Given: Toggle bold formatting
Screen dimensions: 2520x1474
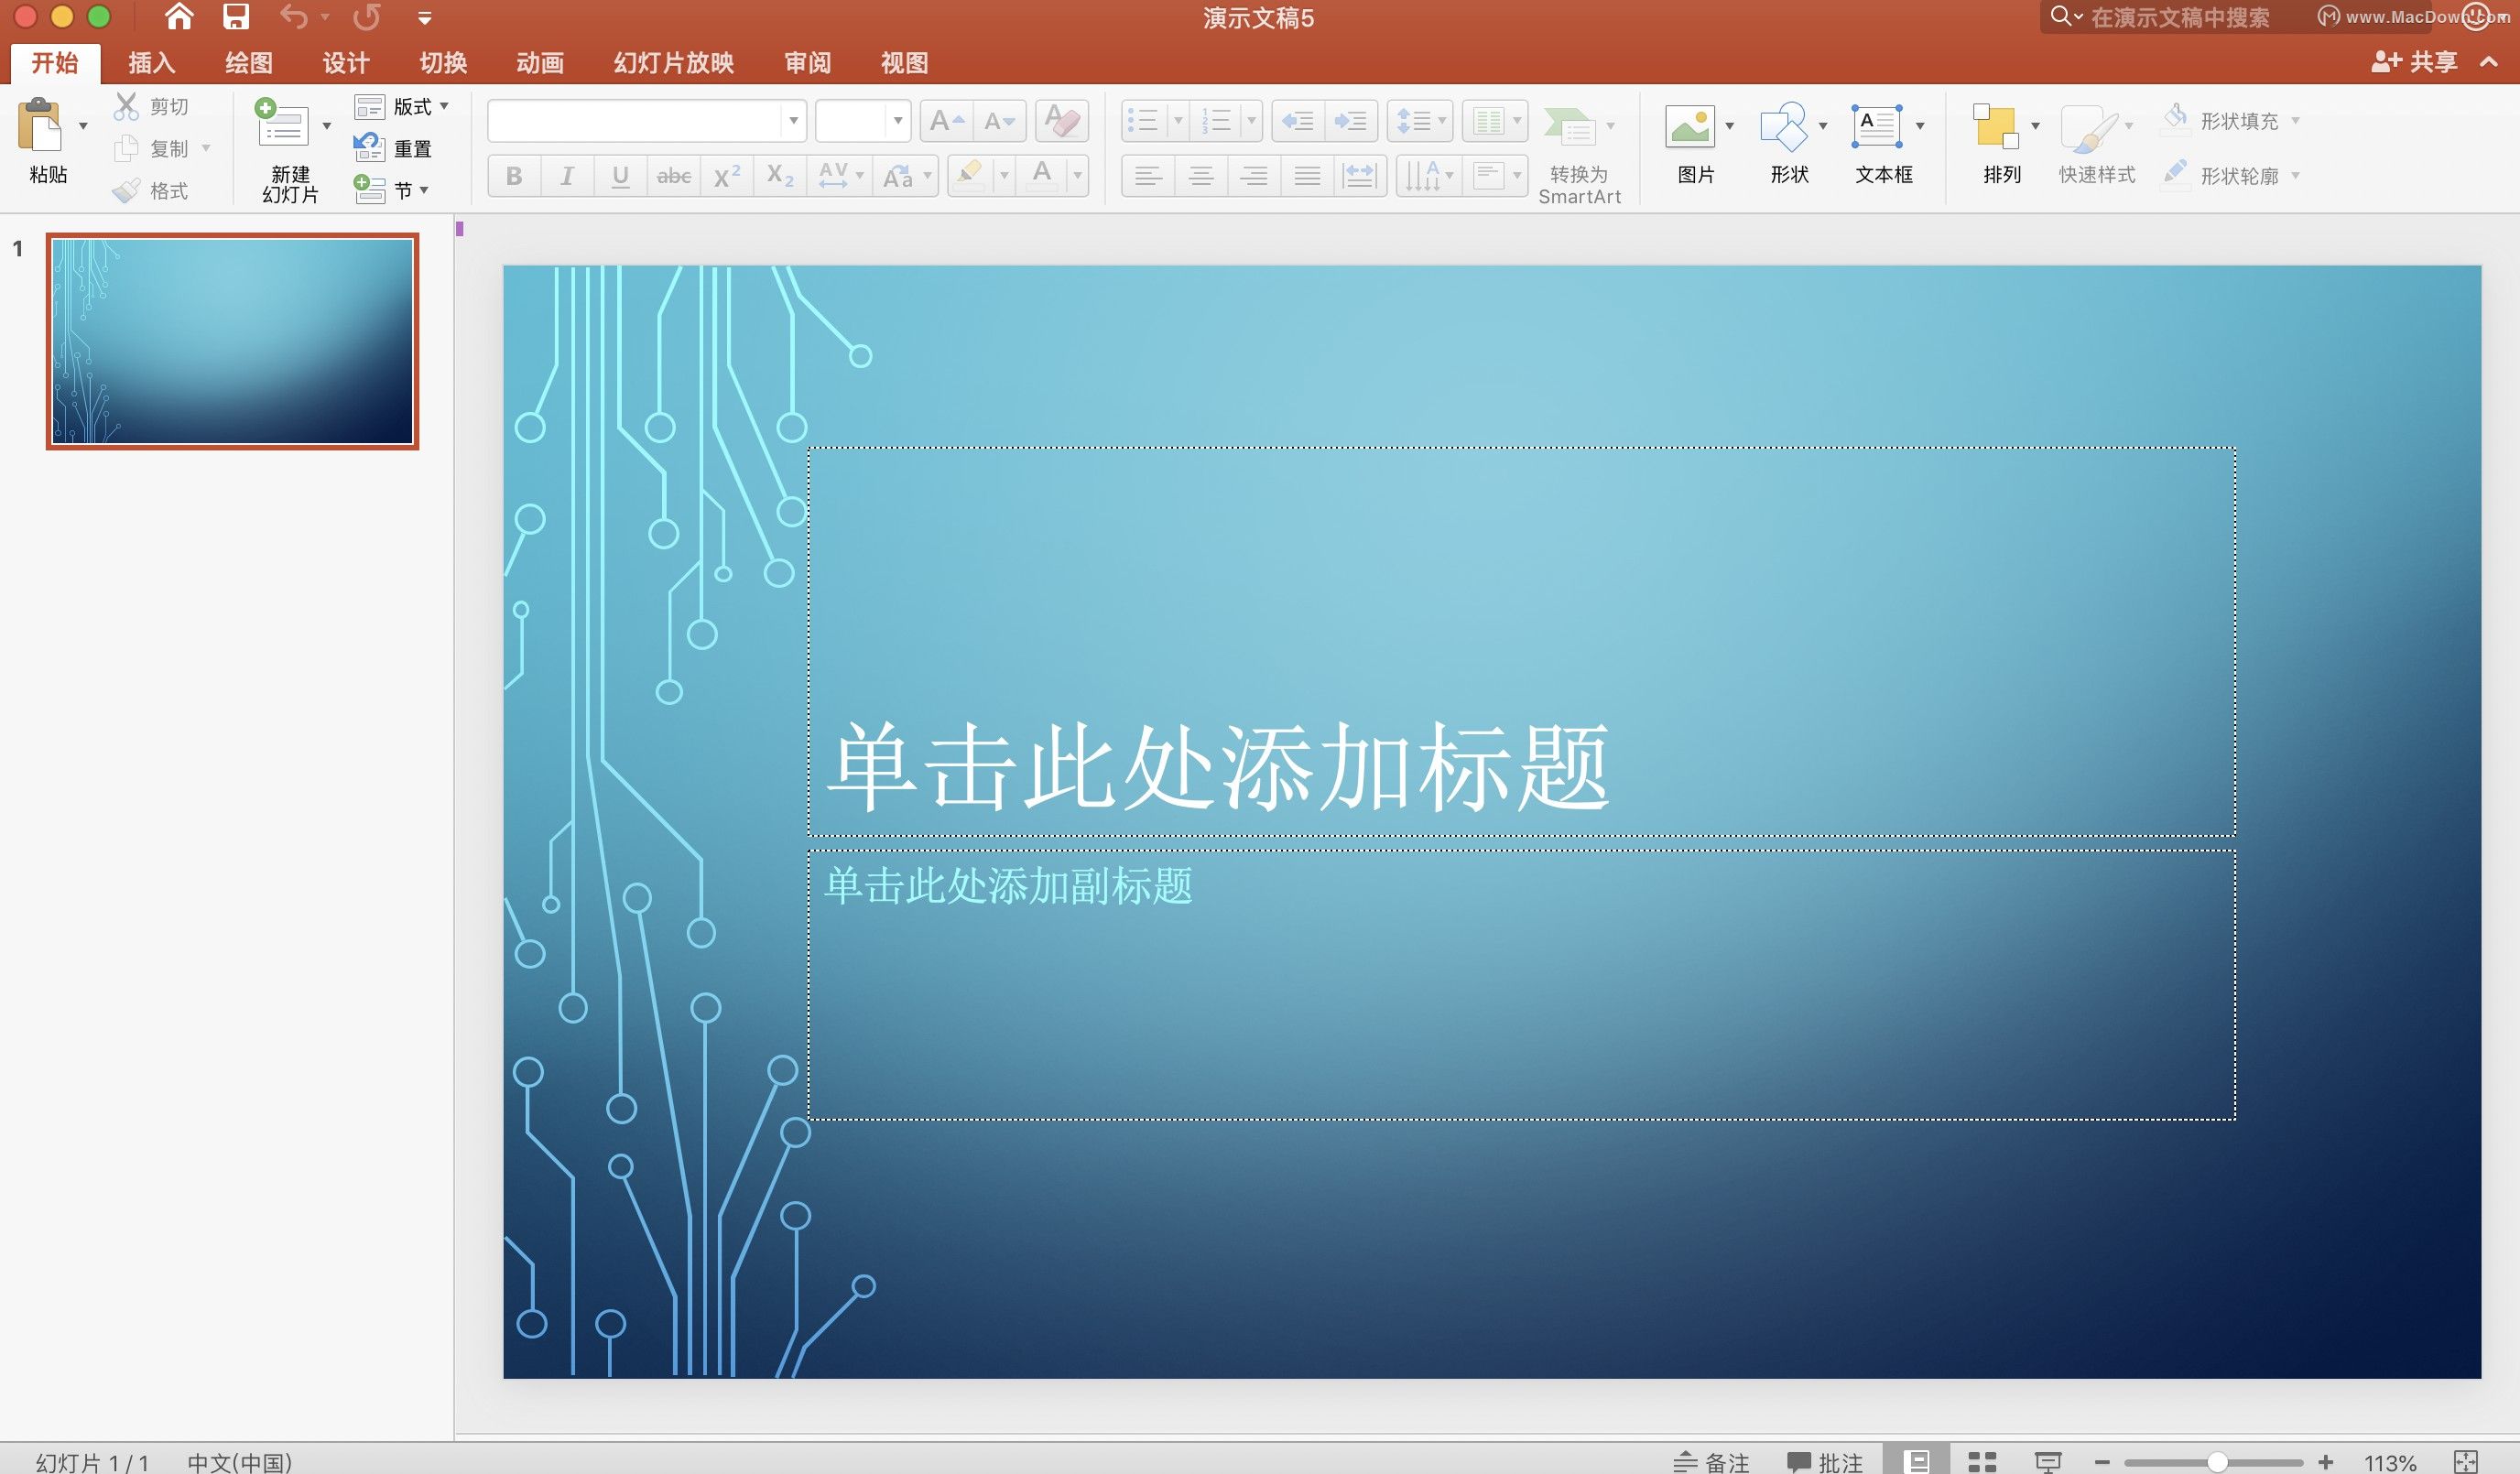Looking at the screenshot, I should 514,176.
